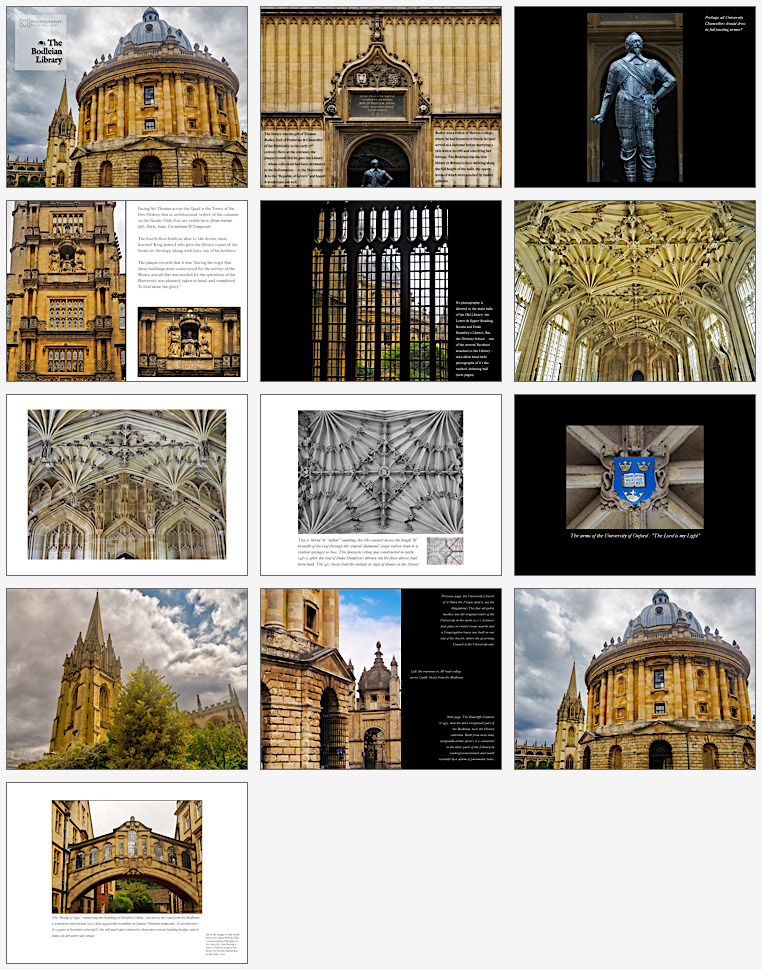Open the Bridge of Sighs page thumbnail
Image resolution: width=762 pixels, height=970 pixels.
127,873
